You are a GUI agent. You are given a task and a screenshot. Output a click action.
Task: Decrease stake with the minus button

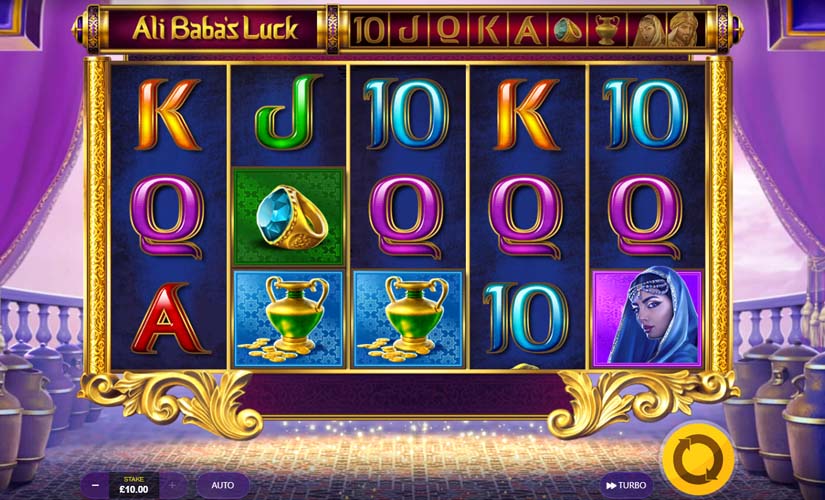pyautogui.click(x=94, y=485)
